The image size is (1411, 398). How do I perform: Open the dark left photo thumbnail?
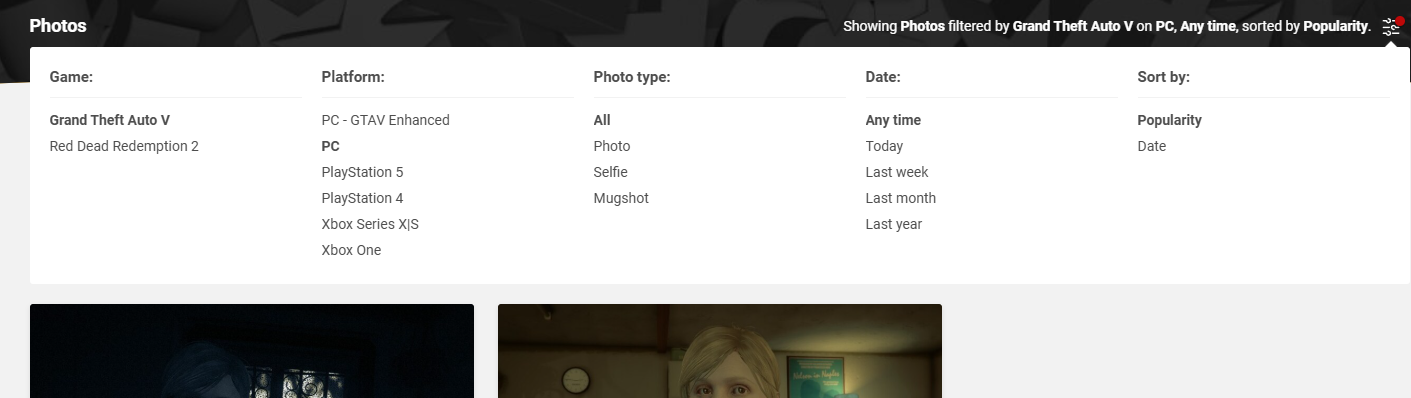[252, 351]
